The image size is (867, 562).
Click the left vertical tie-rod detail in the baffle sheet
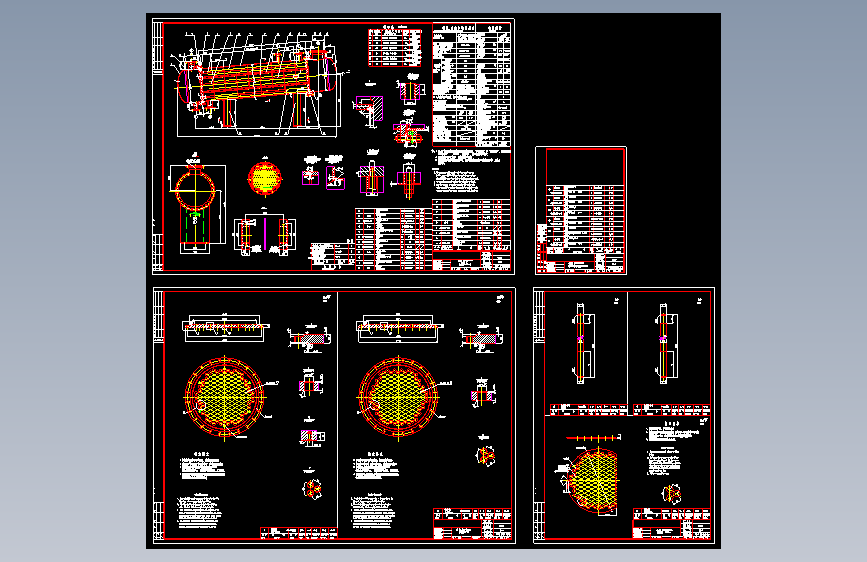(x=582, y=343)
